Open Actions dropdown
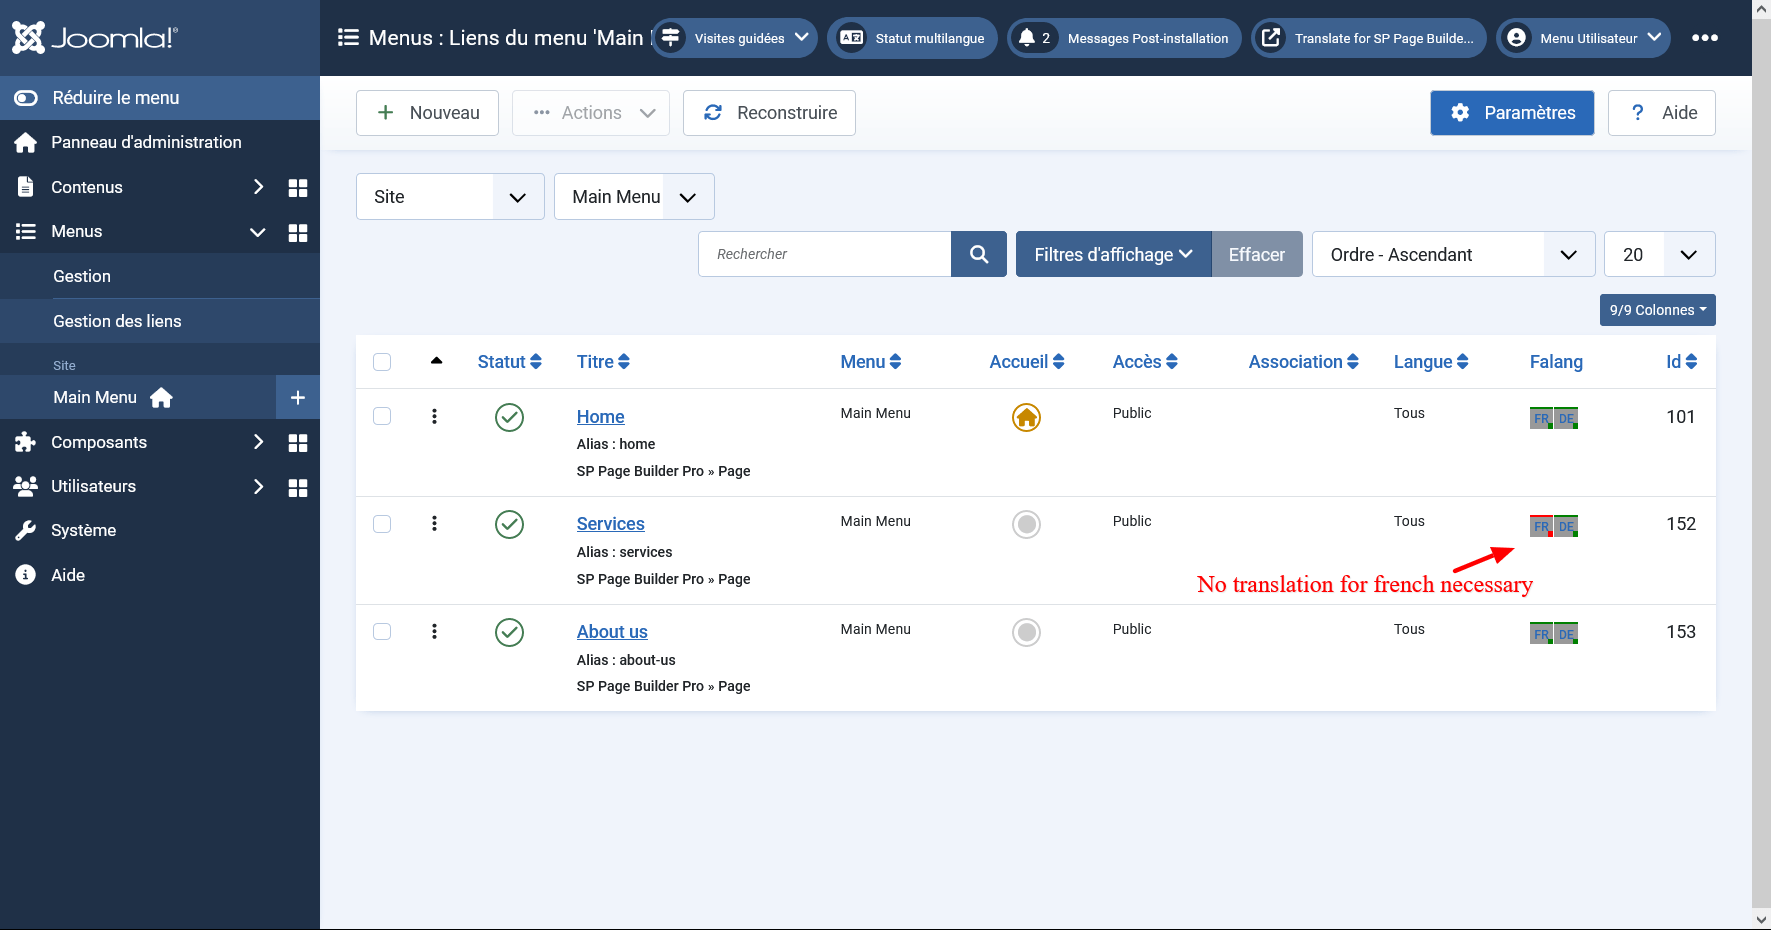The height and width of the screenshot is (930, 1771). coord(593,113)
